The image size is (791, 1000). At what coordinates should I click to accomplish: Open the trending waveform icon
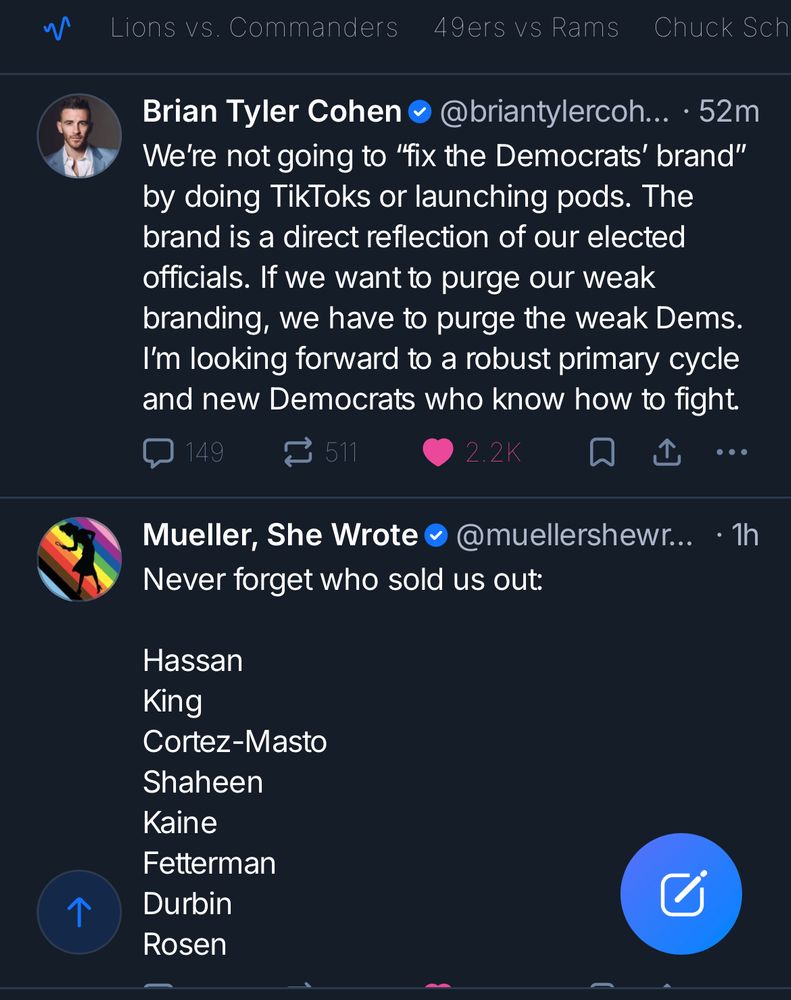point(57,28)
